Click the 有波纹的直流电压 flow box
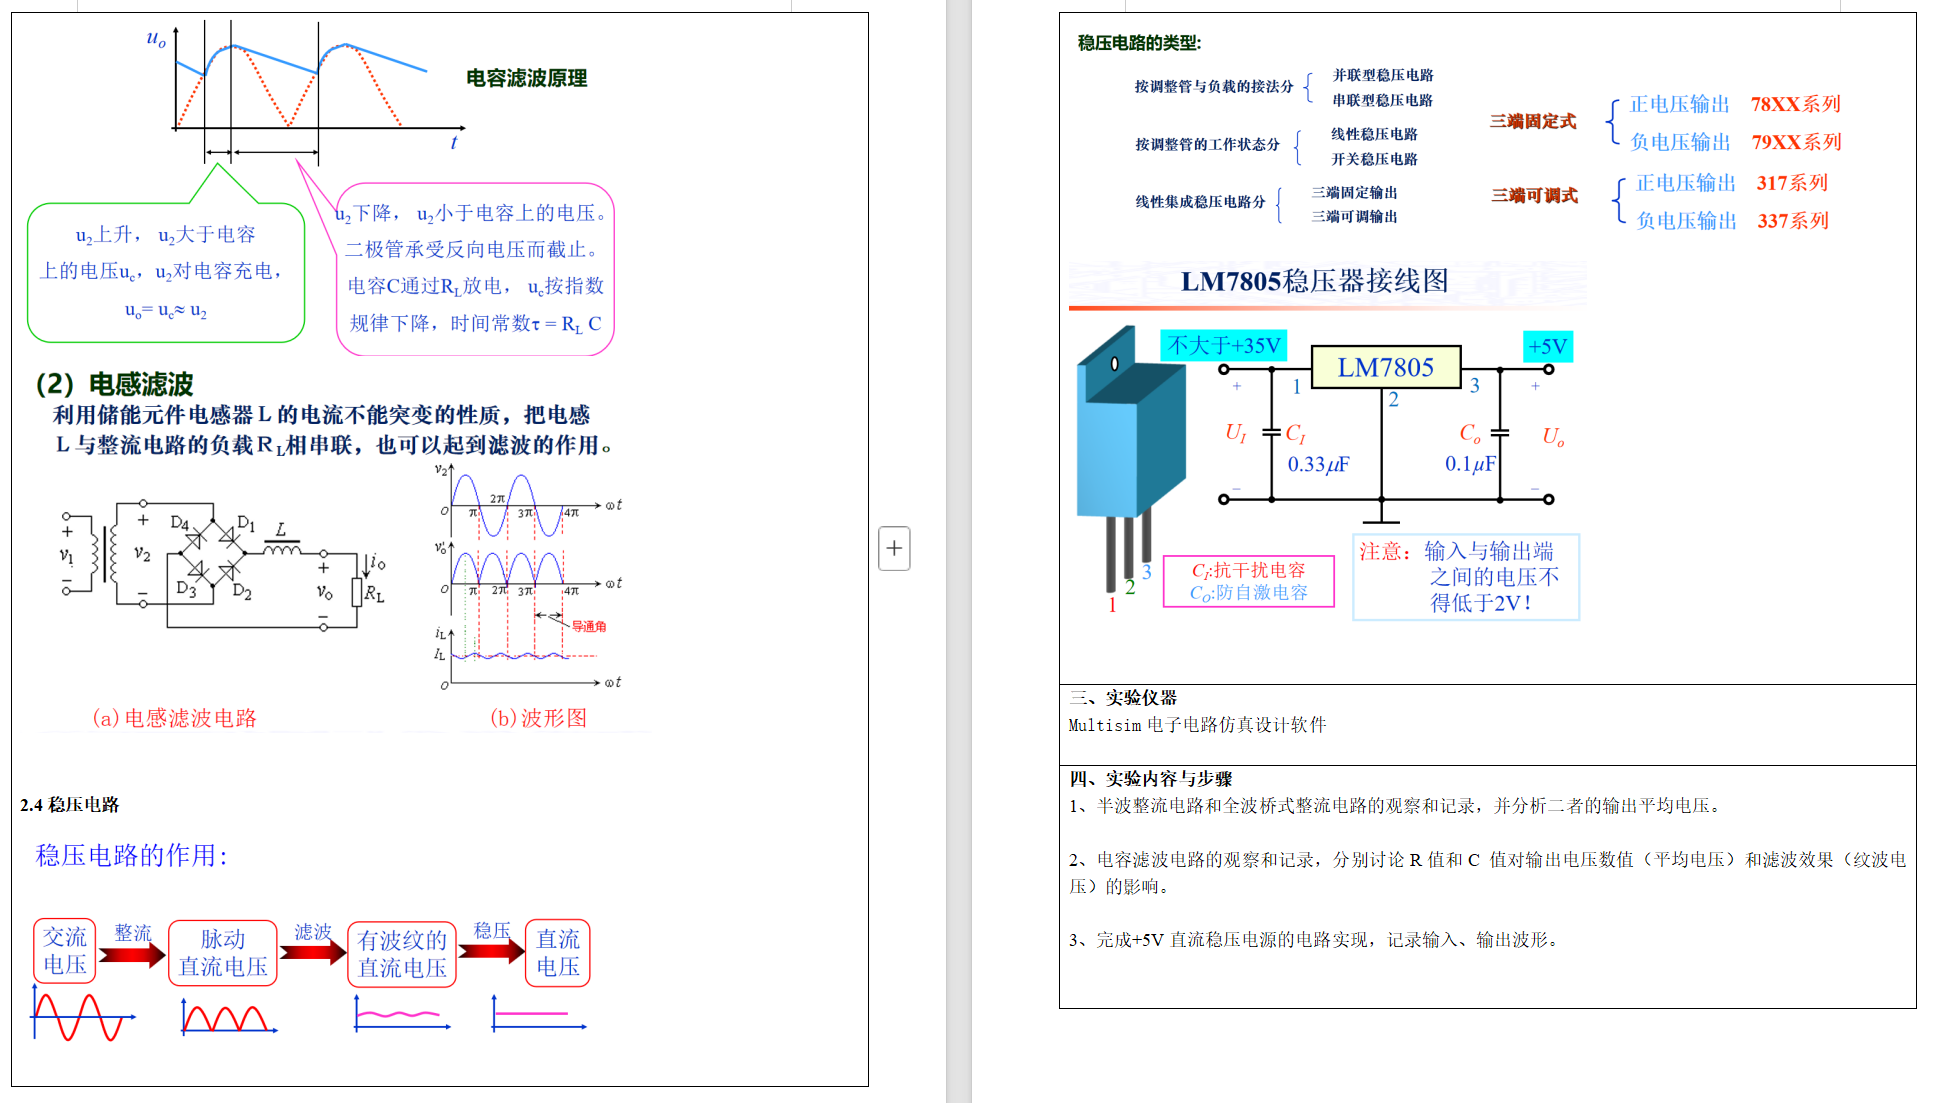Screen dimensions: 1935x1103 [x=402, y=954]
